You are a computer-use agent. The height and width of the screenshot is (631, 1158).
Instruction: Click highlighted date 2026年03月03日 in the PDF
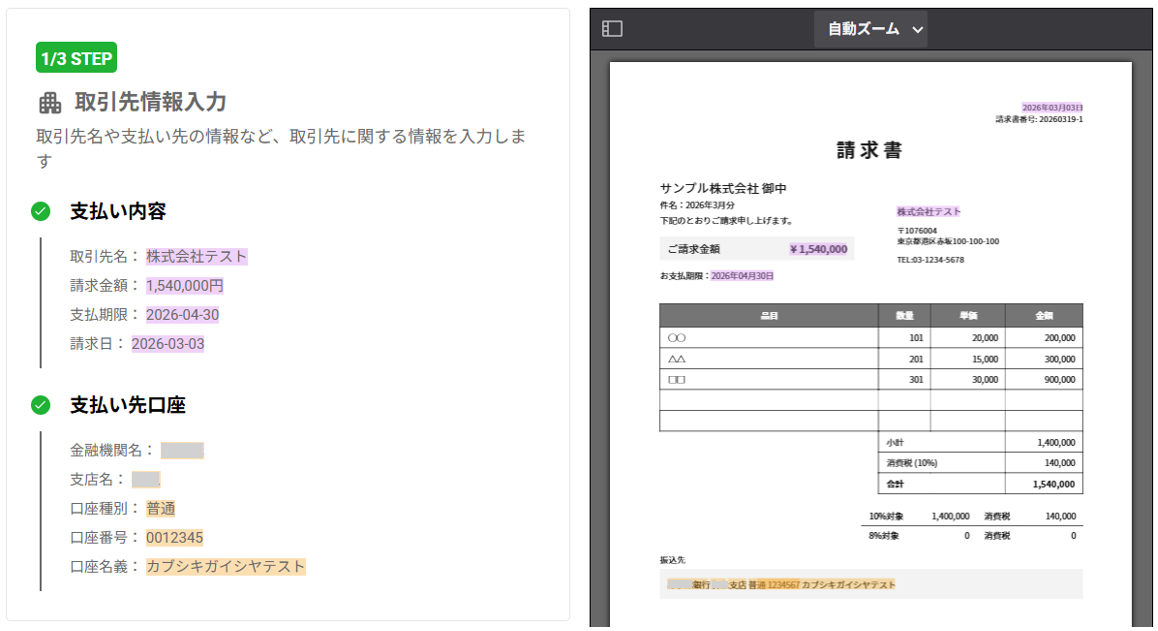point(1052,108)
